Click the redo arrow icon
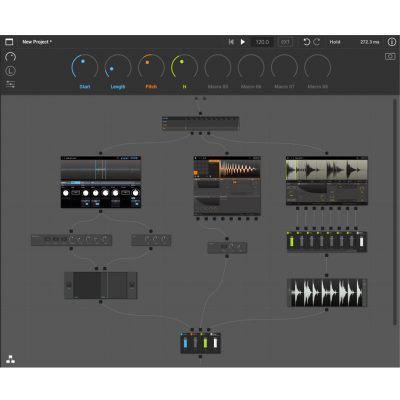Screen dimensions: 400x400 317,42
